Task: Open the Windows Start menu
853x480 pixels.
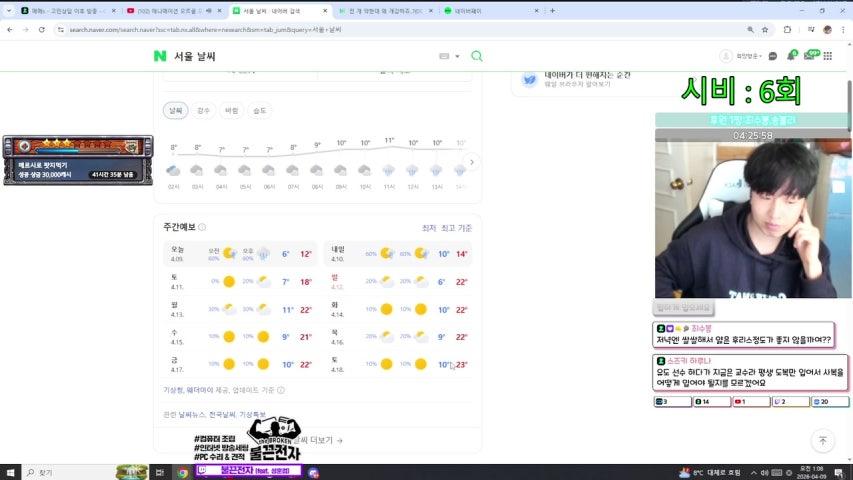Action: click(10, 472)
